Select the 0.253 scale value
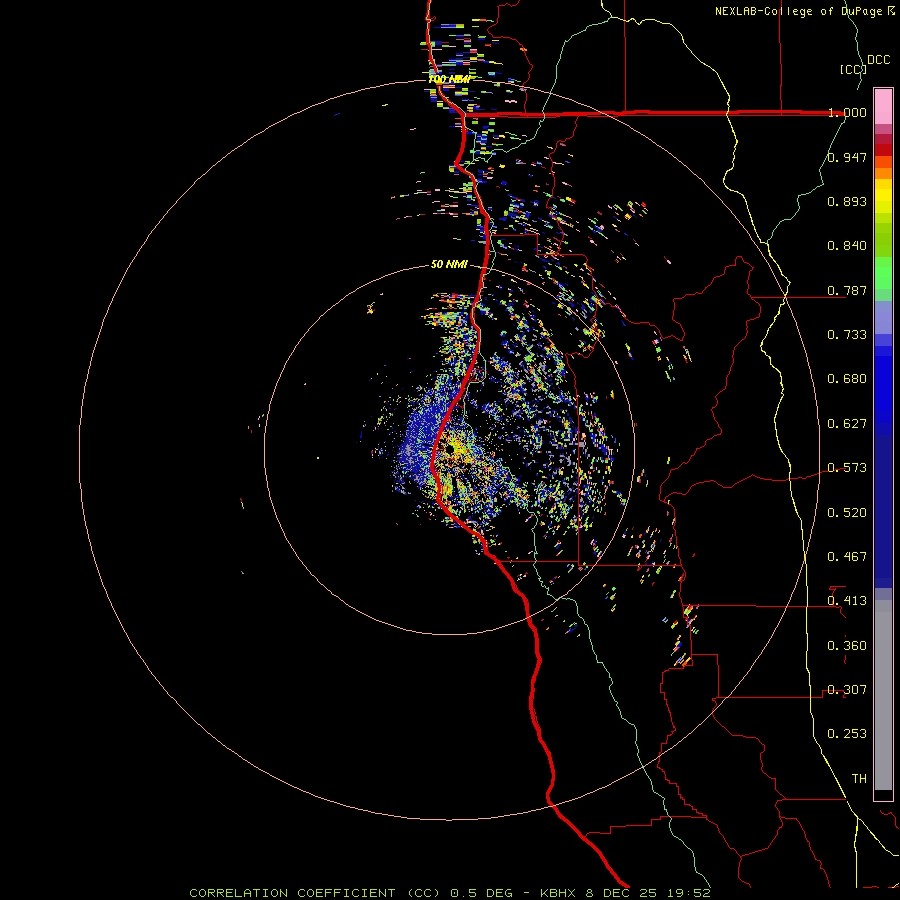The width and height of the screenshot is (900, 900). [847, 734]
